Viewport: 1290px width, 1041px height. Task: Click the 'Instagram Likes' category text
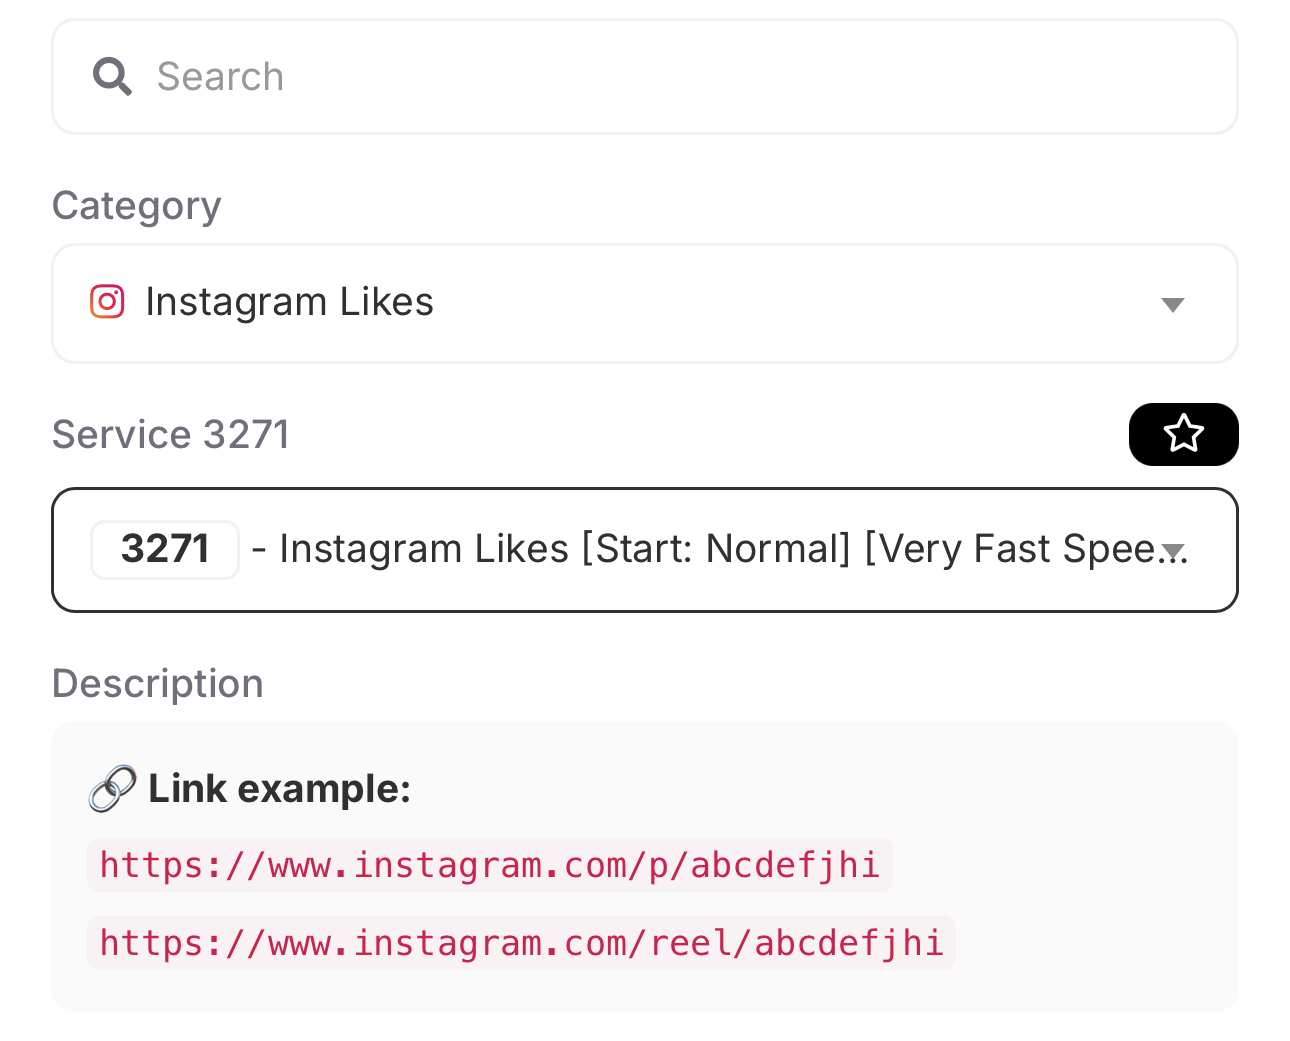289,302
